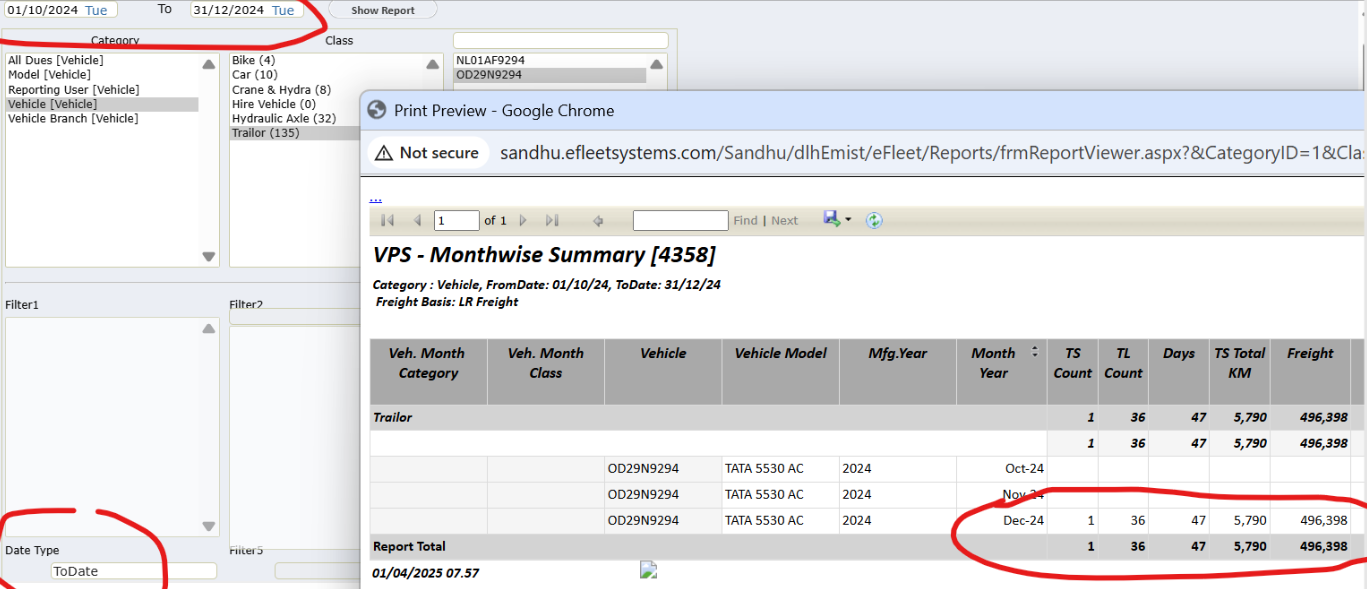
Task: Jump to last page of report
Action: click(551, 221)
